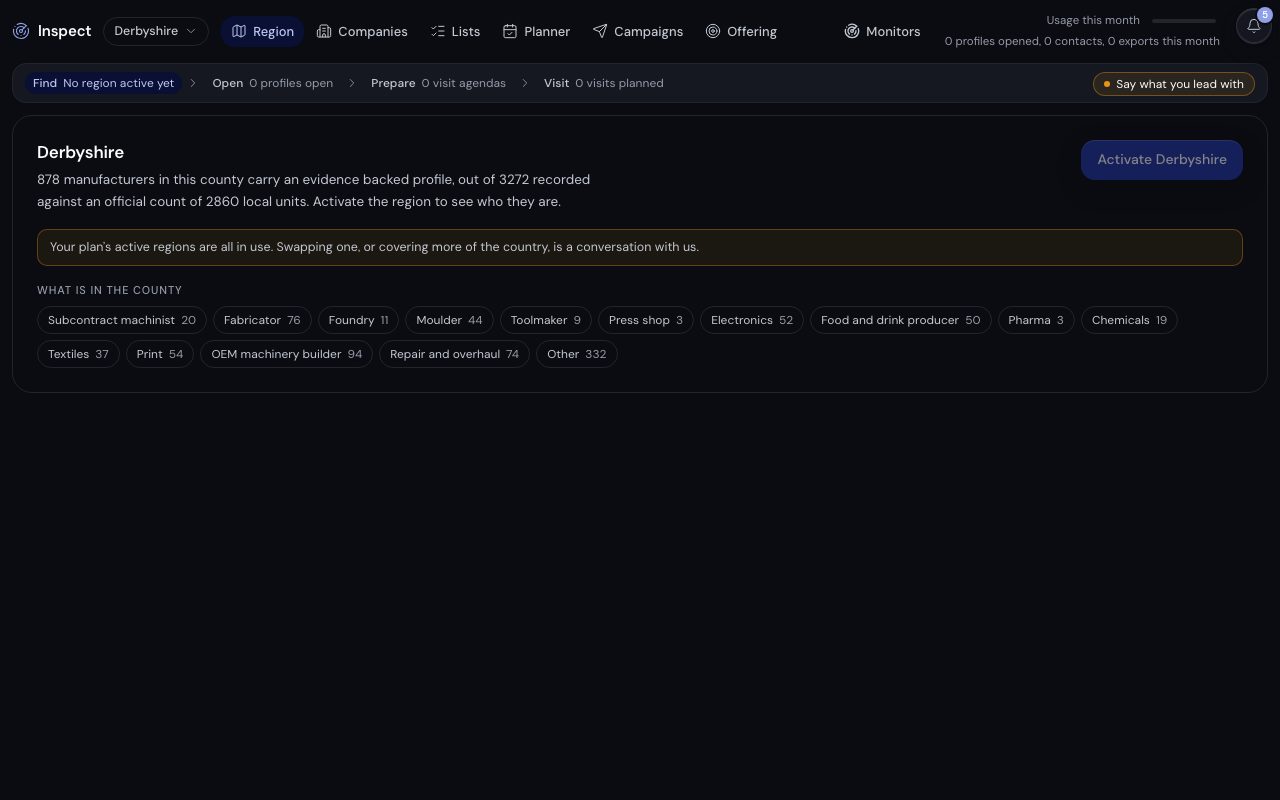Select the Find step in workflow bar
This screenshot has width=1280, height=800.
pyautogui.click(x=103, y=83)
